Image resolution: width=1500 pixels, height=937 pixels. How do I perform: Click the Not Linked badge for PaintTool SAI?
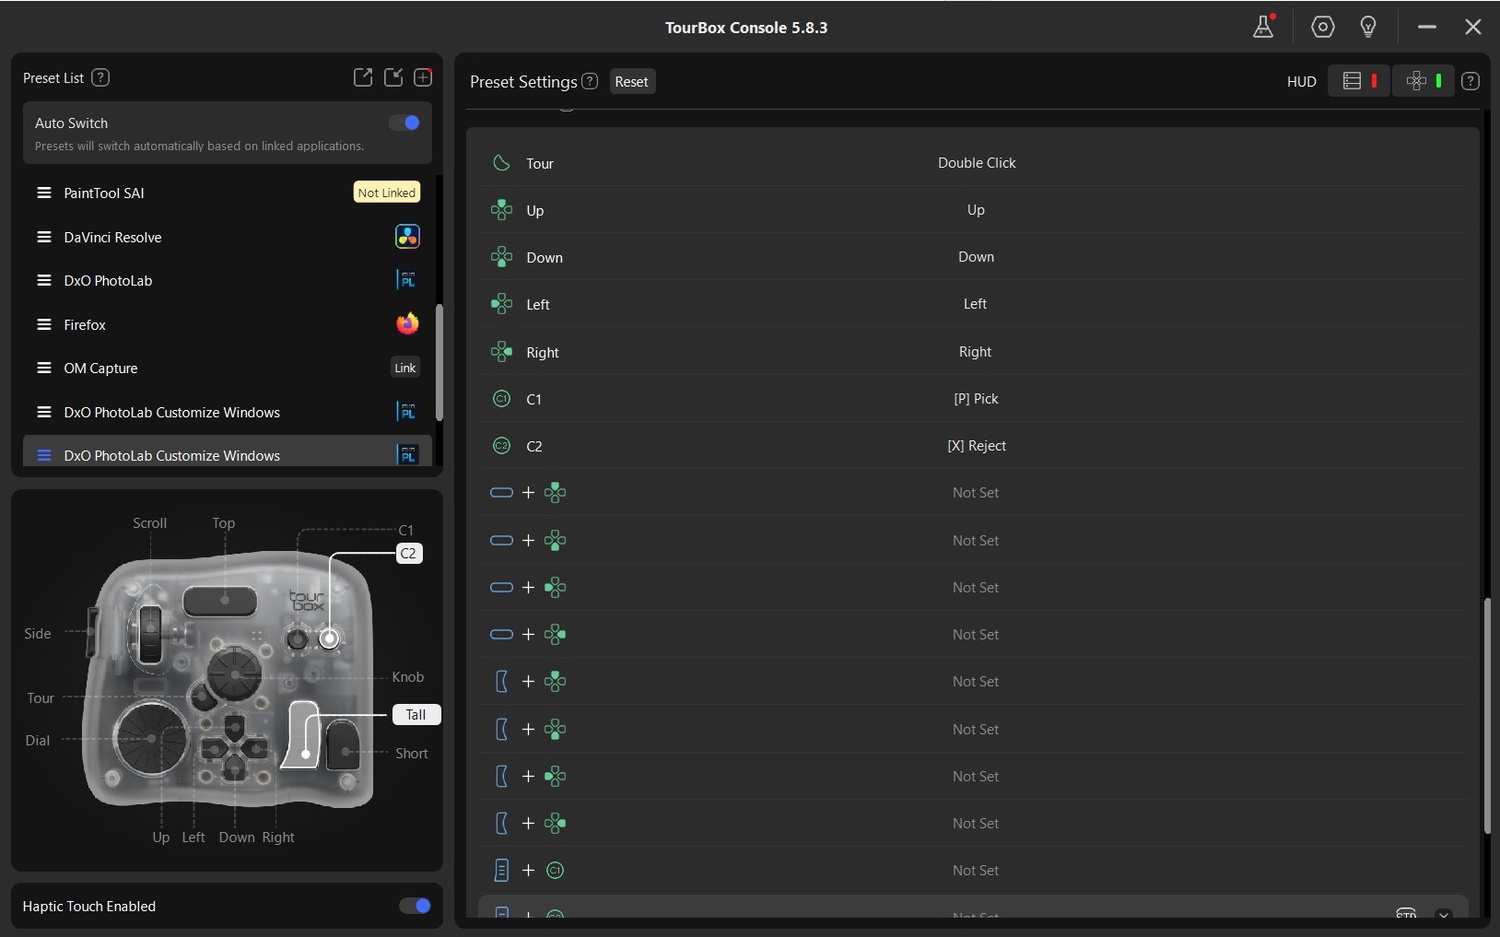click(x=386, y=193)
